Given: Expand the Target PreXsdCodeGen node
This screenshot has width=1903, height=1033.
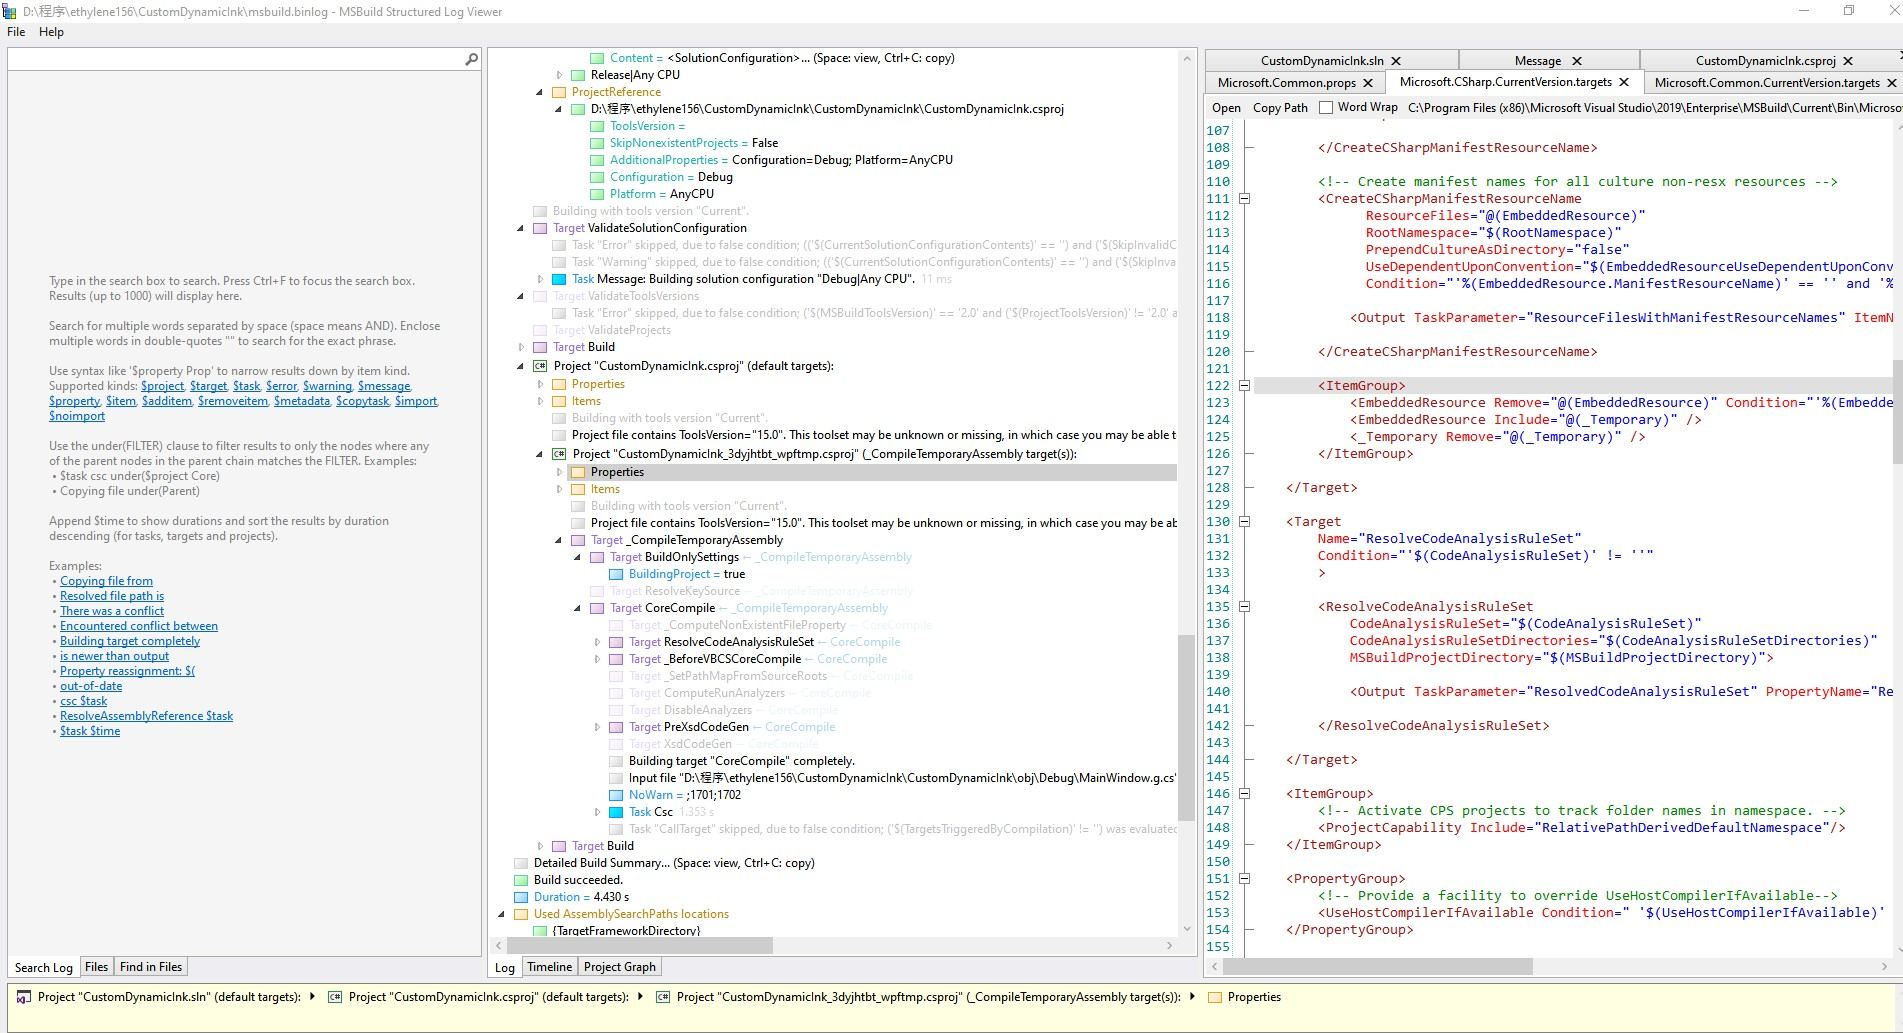Looking at the screenshot, I should coord(598,727).
